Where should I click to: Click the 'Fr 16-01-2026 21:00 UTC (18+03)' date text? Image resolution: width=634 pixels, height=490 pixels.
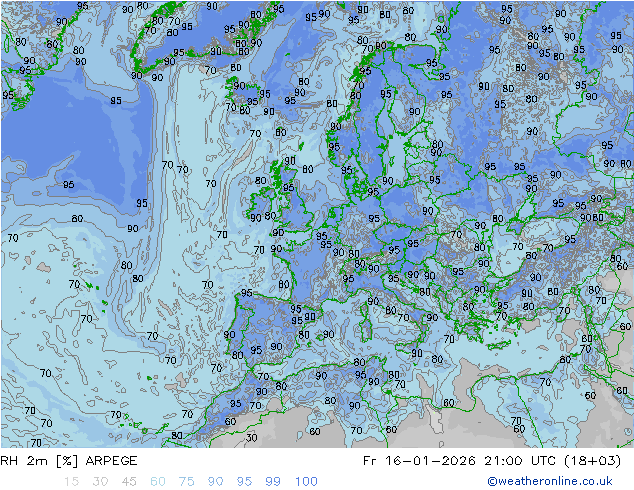pos(492,460)
